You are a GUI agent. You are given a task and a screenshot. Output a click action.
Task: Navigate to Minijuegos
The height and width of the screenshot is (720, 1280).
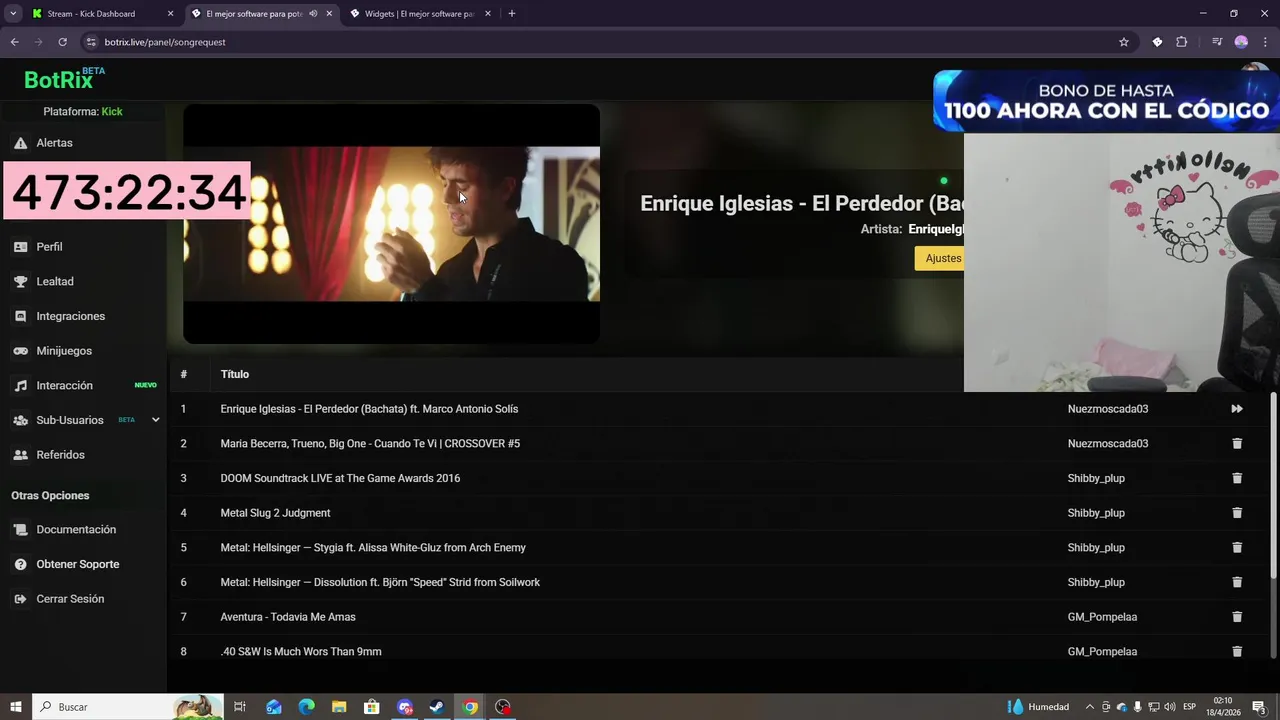click(64, 351)
